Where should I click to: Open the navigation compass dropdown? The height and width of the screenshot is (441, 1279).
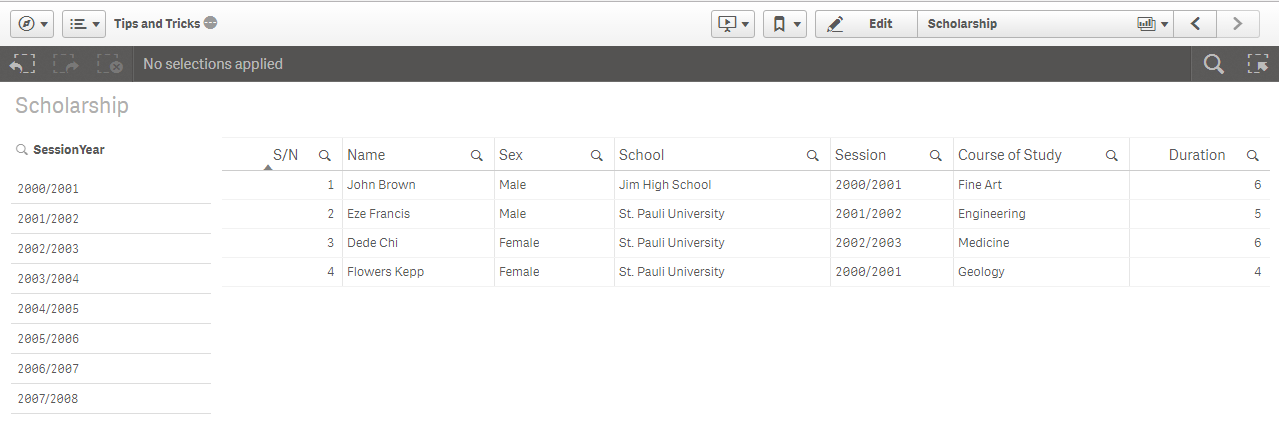tap(31, 24)
